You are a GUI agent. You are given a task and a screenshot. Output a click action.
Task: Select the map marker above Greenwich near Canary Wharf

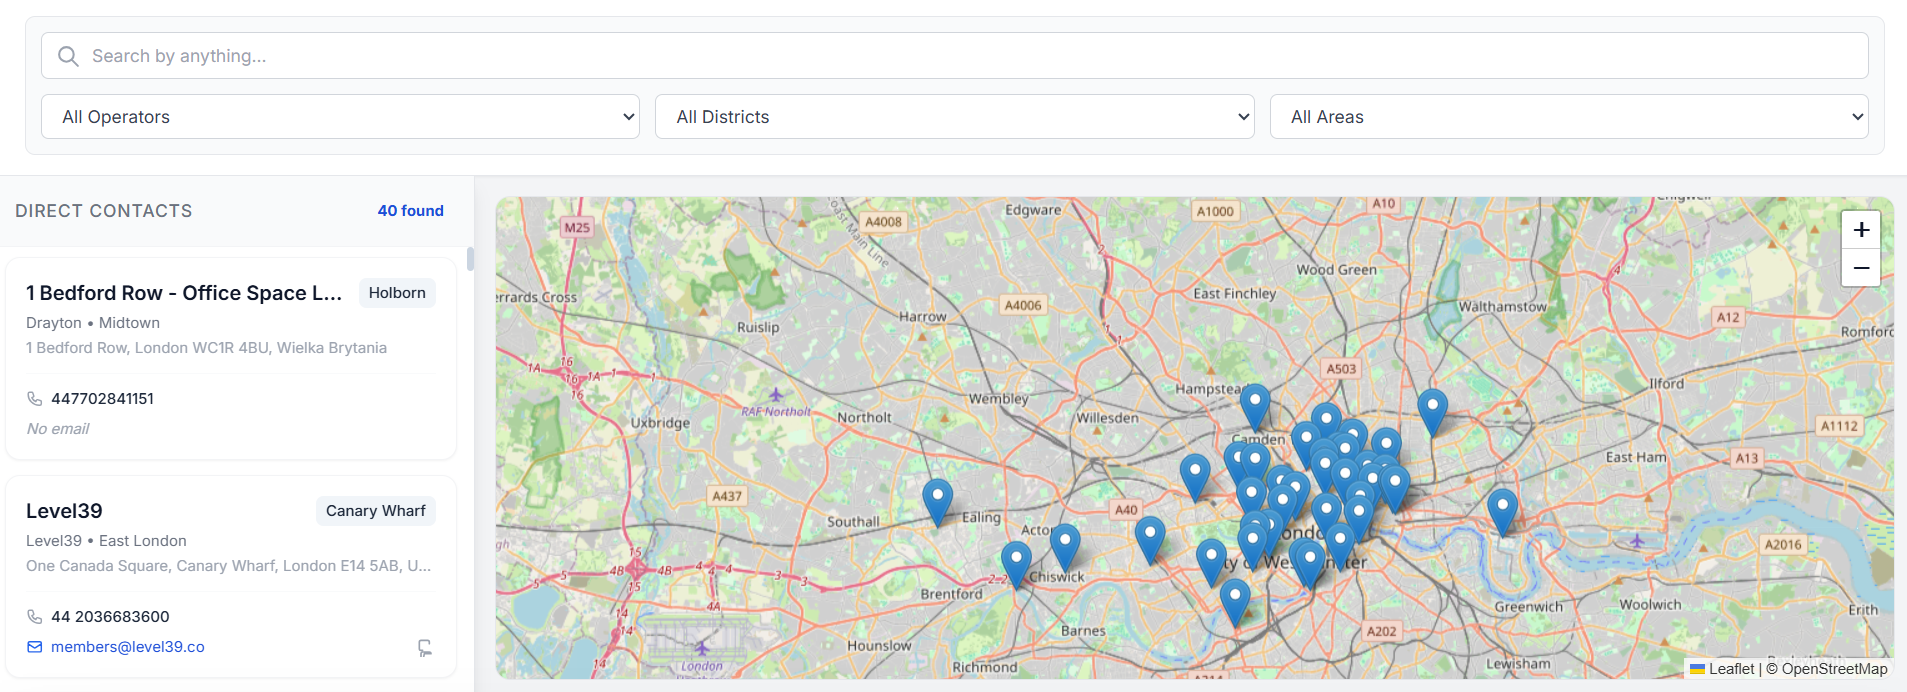pos(1502,512)
